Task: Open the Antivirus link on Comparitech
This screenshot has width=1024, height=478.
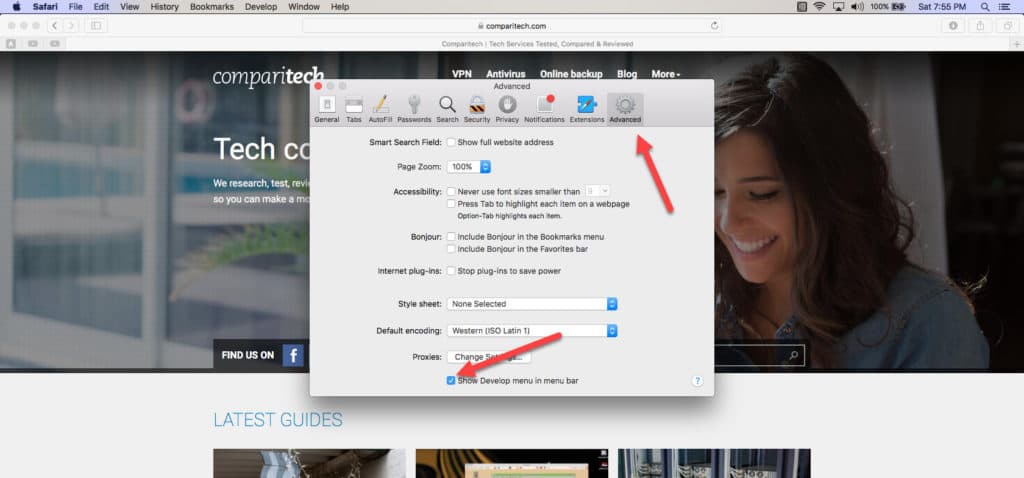Action: click(x=506, y=74)
